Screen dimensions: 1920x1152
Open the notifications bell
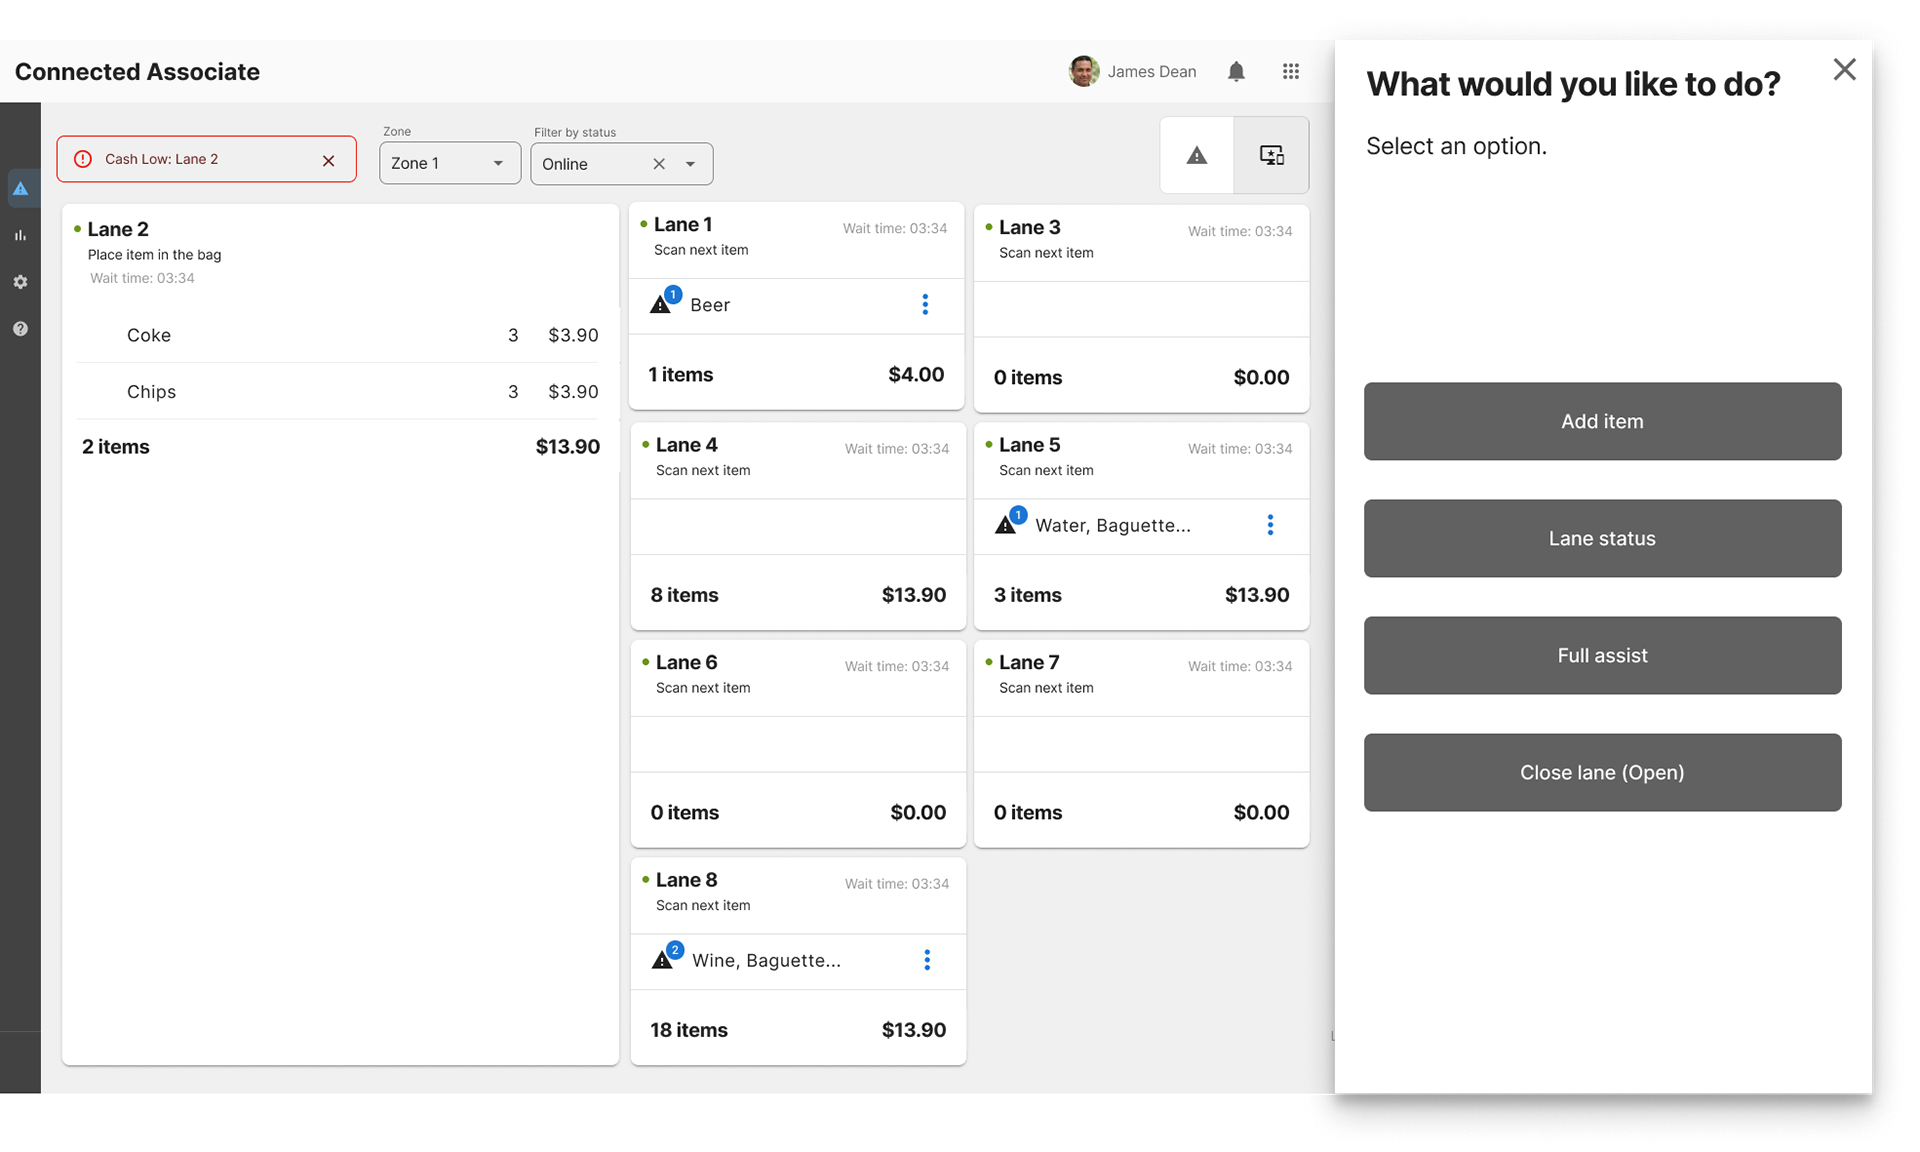[x=1236, y=71]
